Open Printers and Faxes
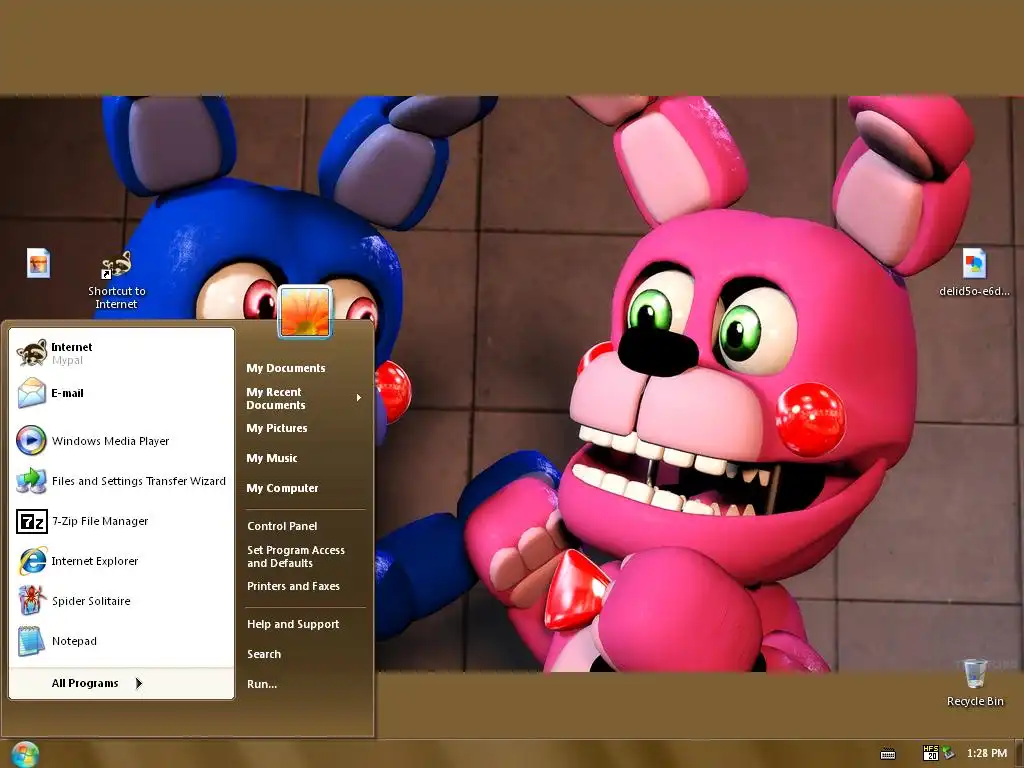This screenshot has height=768, width=1024. (293, 586)
